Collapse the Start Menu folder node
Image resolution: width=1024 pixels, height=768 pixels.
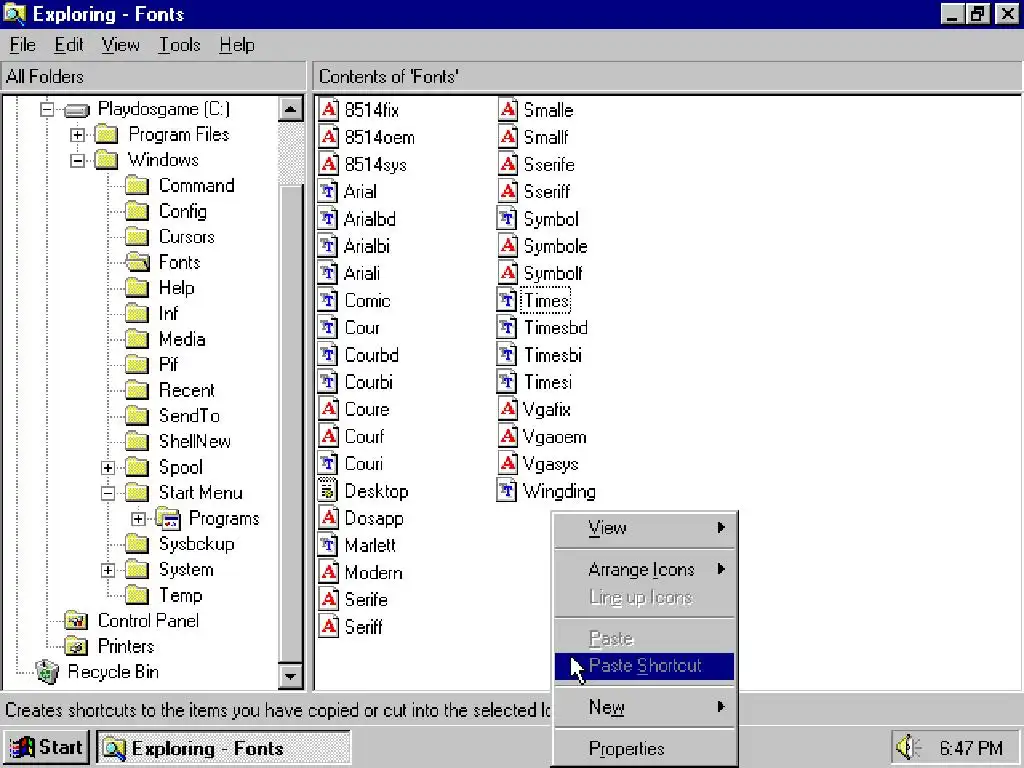pos(108,493)
